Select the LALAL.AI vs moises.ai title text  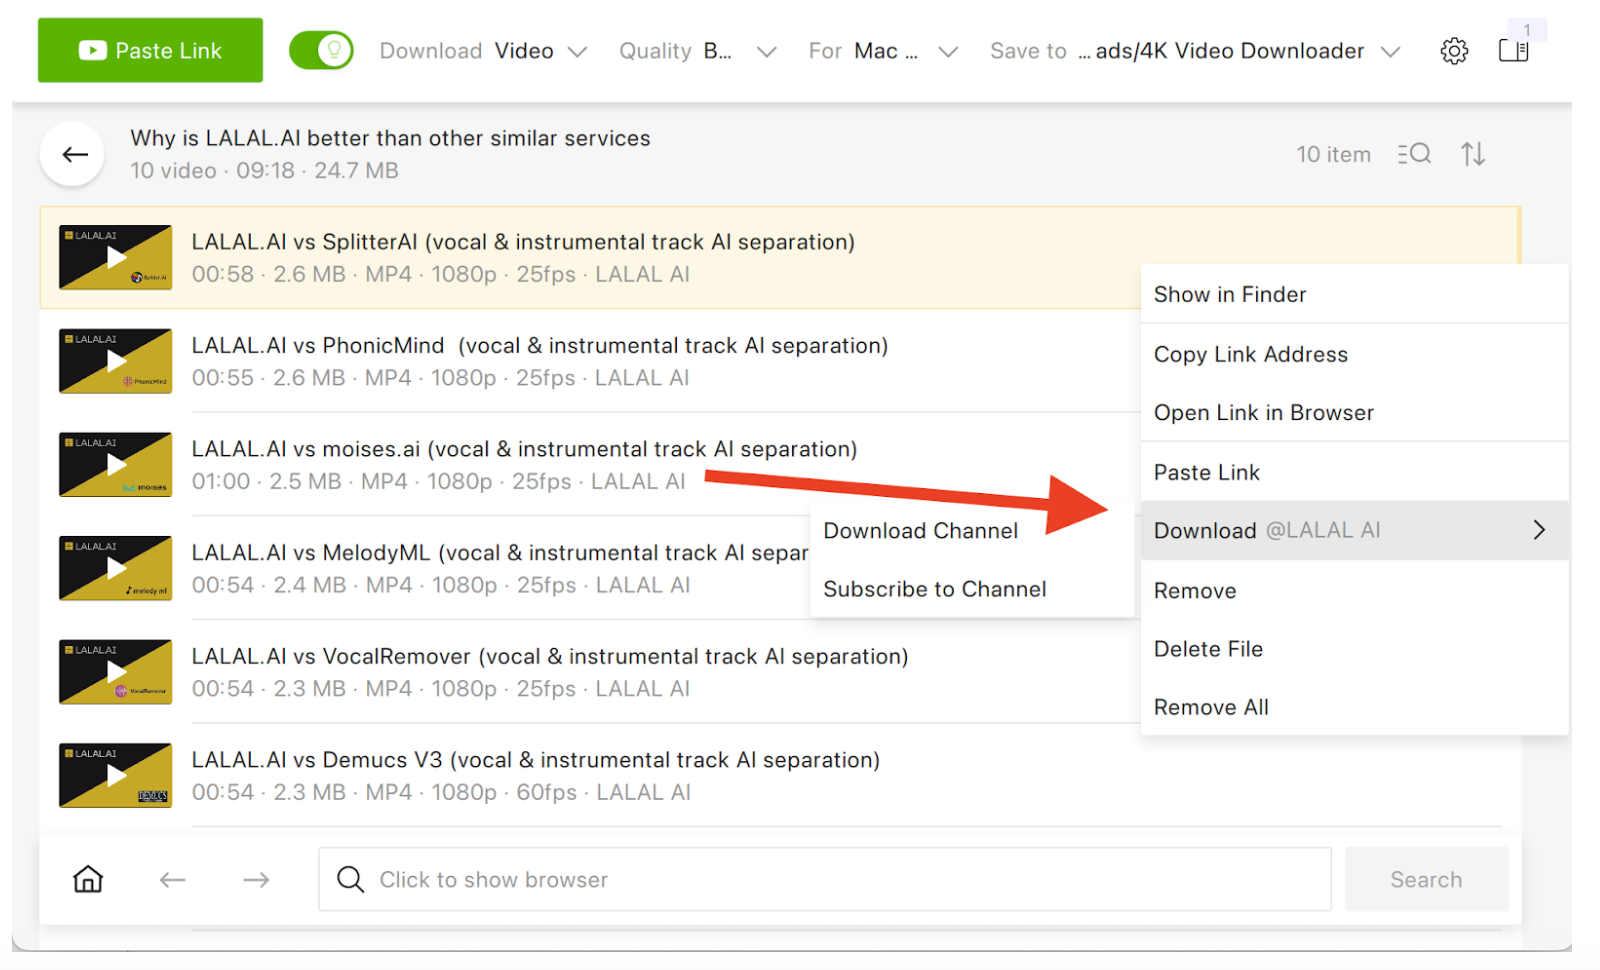pyautogui.click(x=524, y=449)
